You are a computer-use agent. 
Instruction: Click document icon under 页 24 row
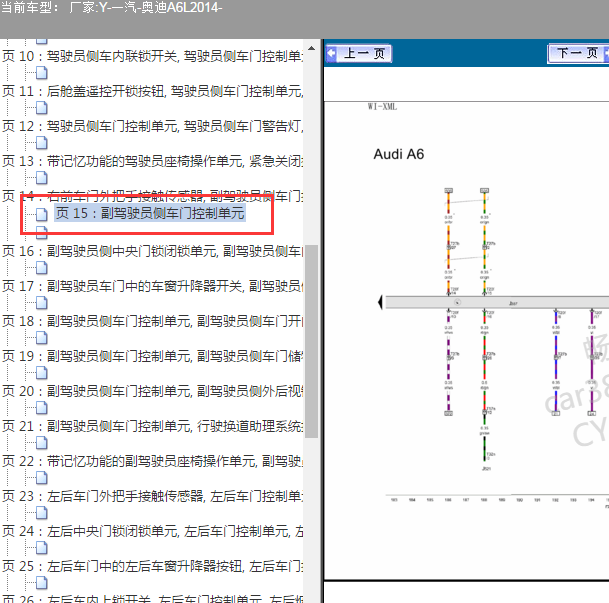pos(42,548)
